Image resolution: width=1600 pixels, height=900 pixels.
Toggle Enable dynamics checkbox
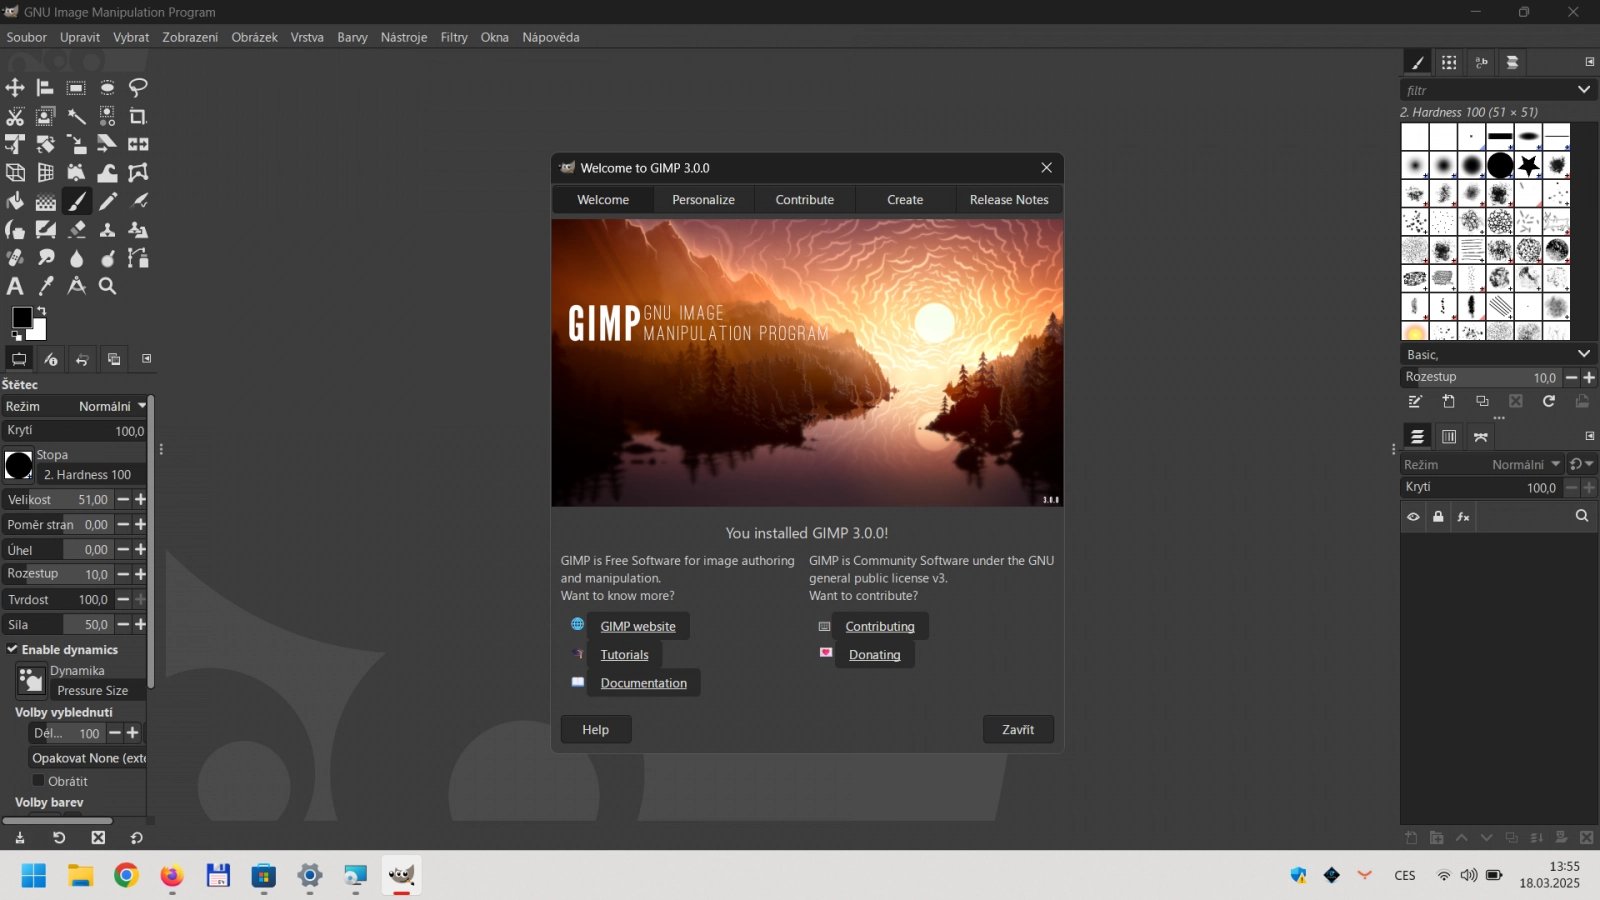click(x=12, y=649)
